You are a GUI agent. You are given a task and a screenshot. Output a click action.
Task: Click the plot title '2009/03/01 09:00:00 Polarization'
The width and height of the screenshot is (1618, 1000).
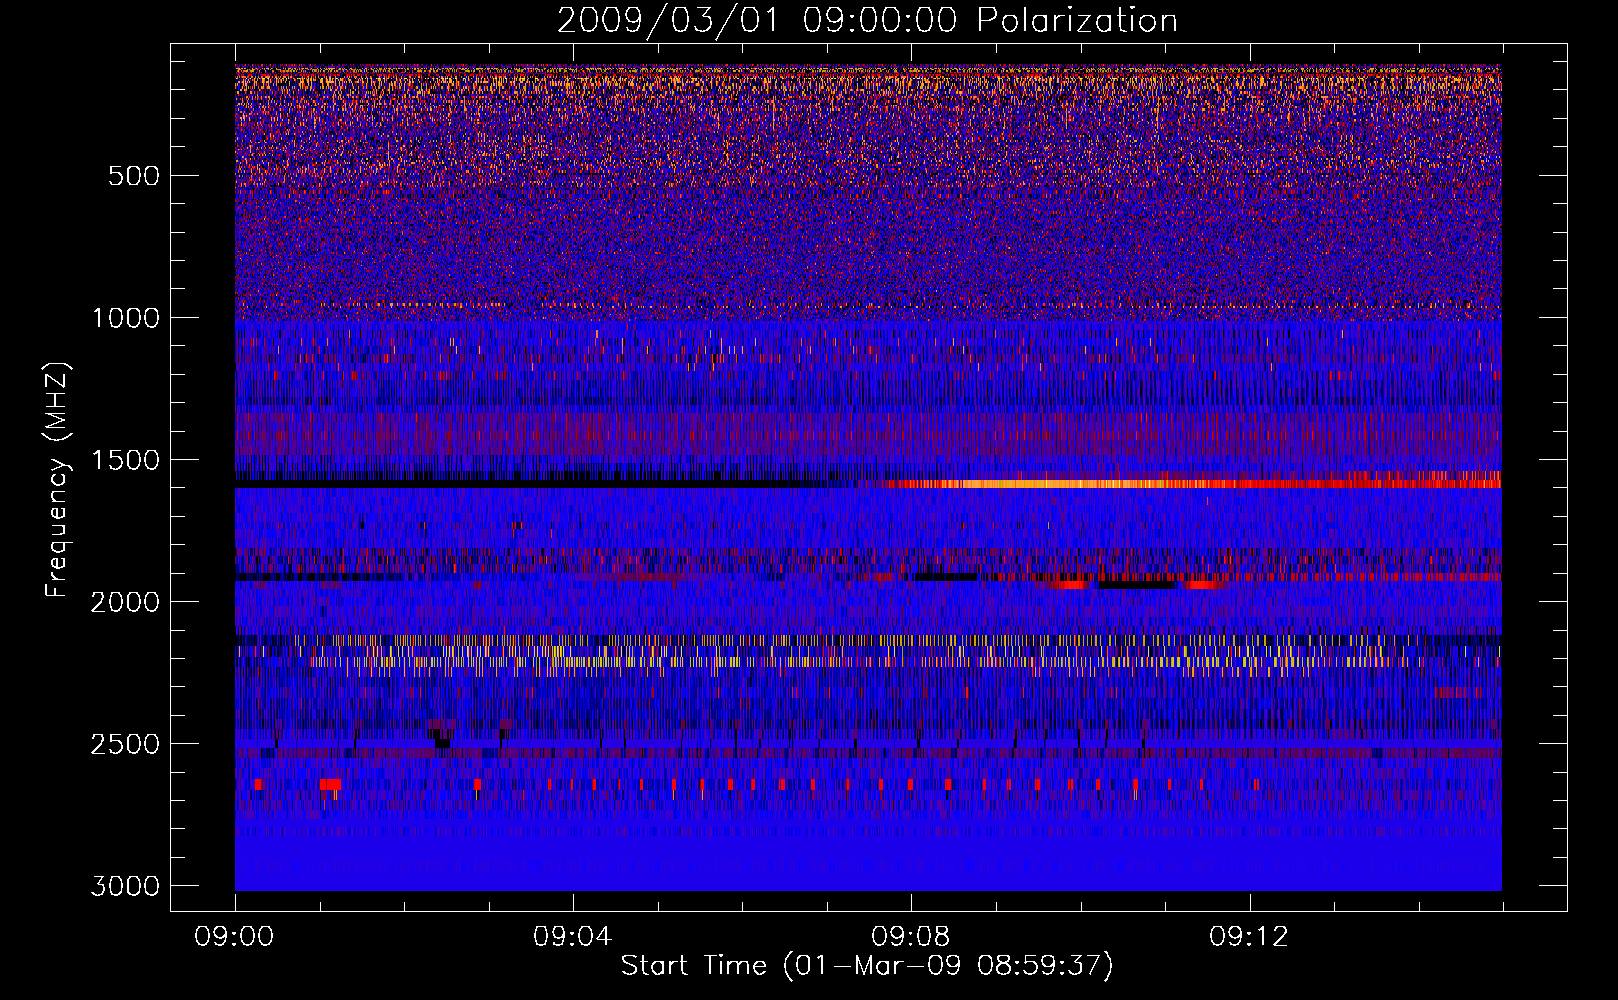coord(867,20)
